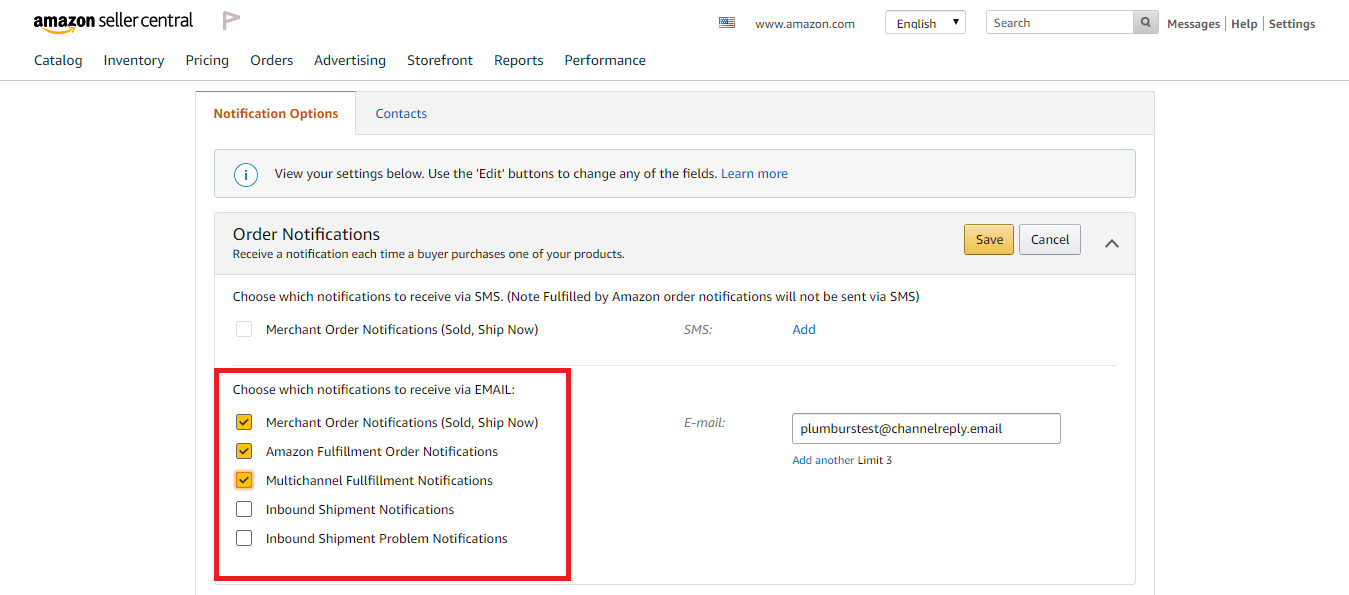Open the Storefront menu
Screen dimensions: 1349x595
point(440,60)
